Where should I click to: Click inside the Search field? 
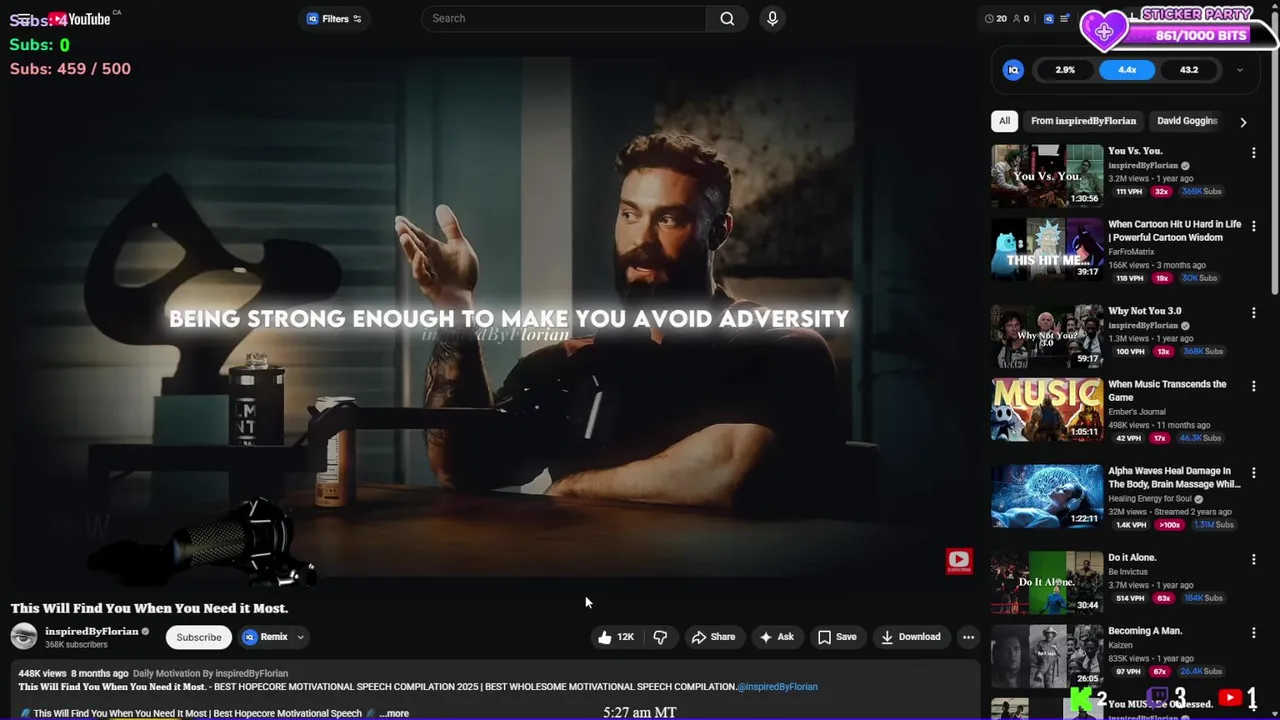click(x=563, y=18)
